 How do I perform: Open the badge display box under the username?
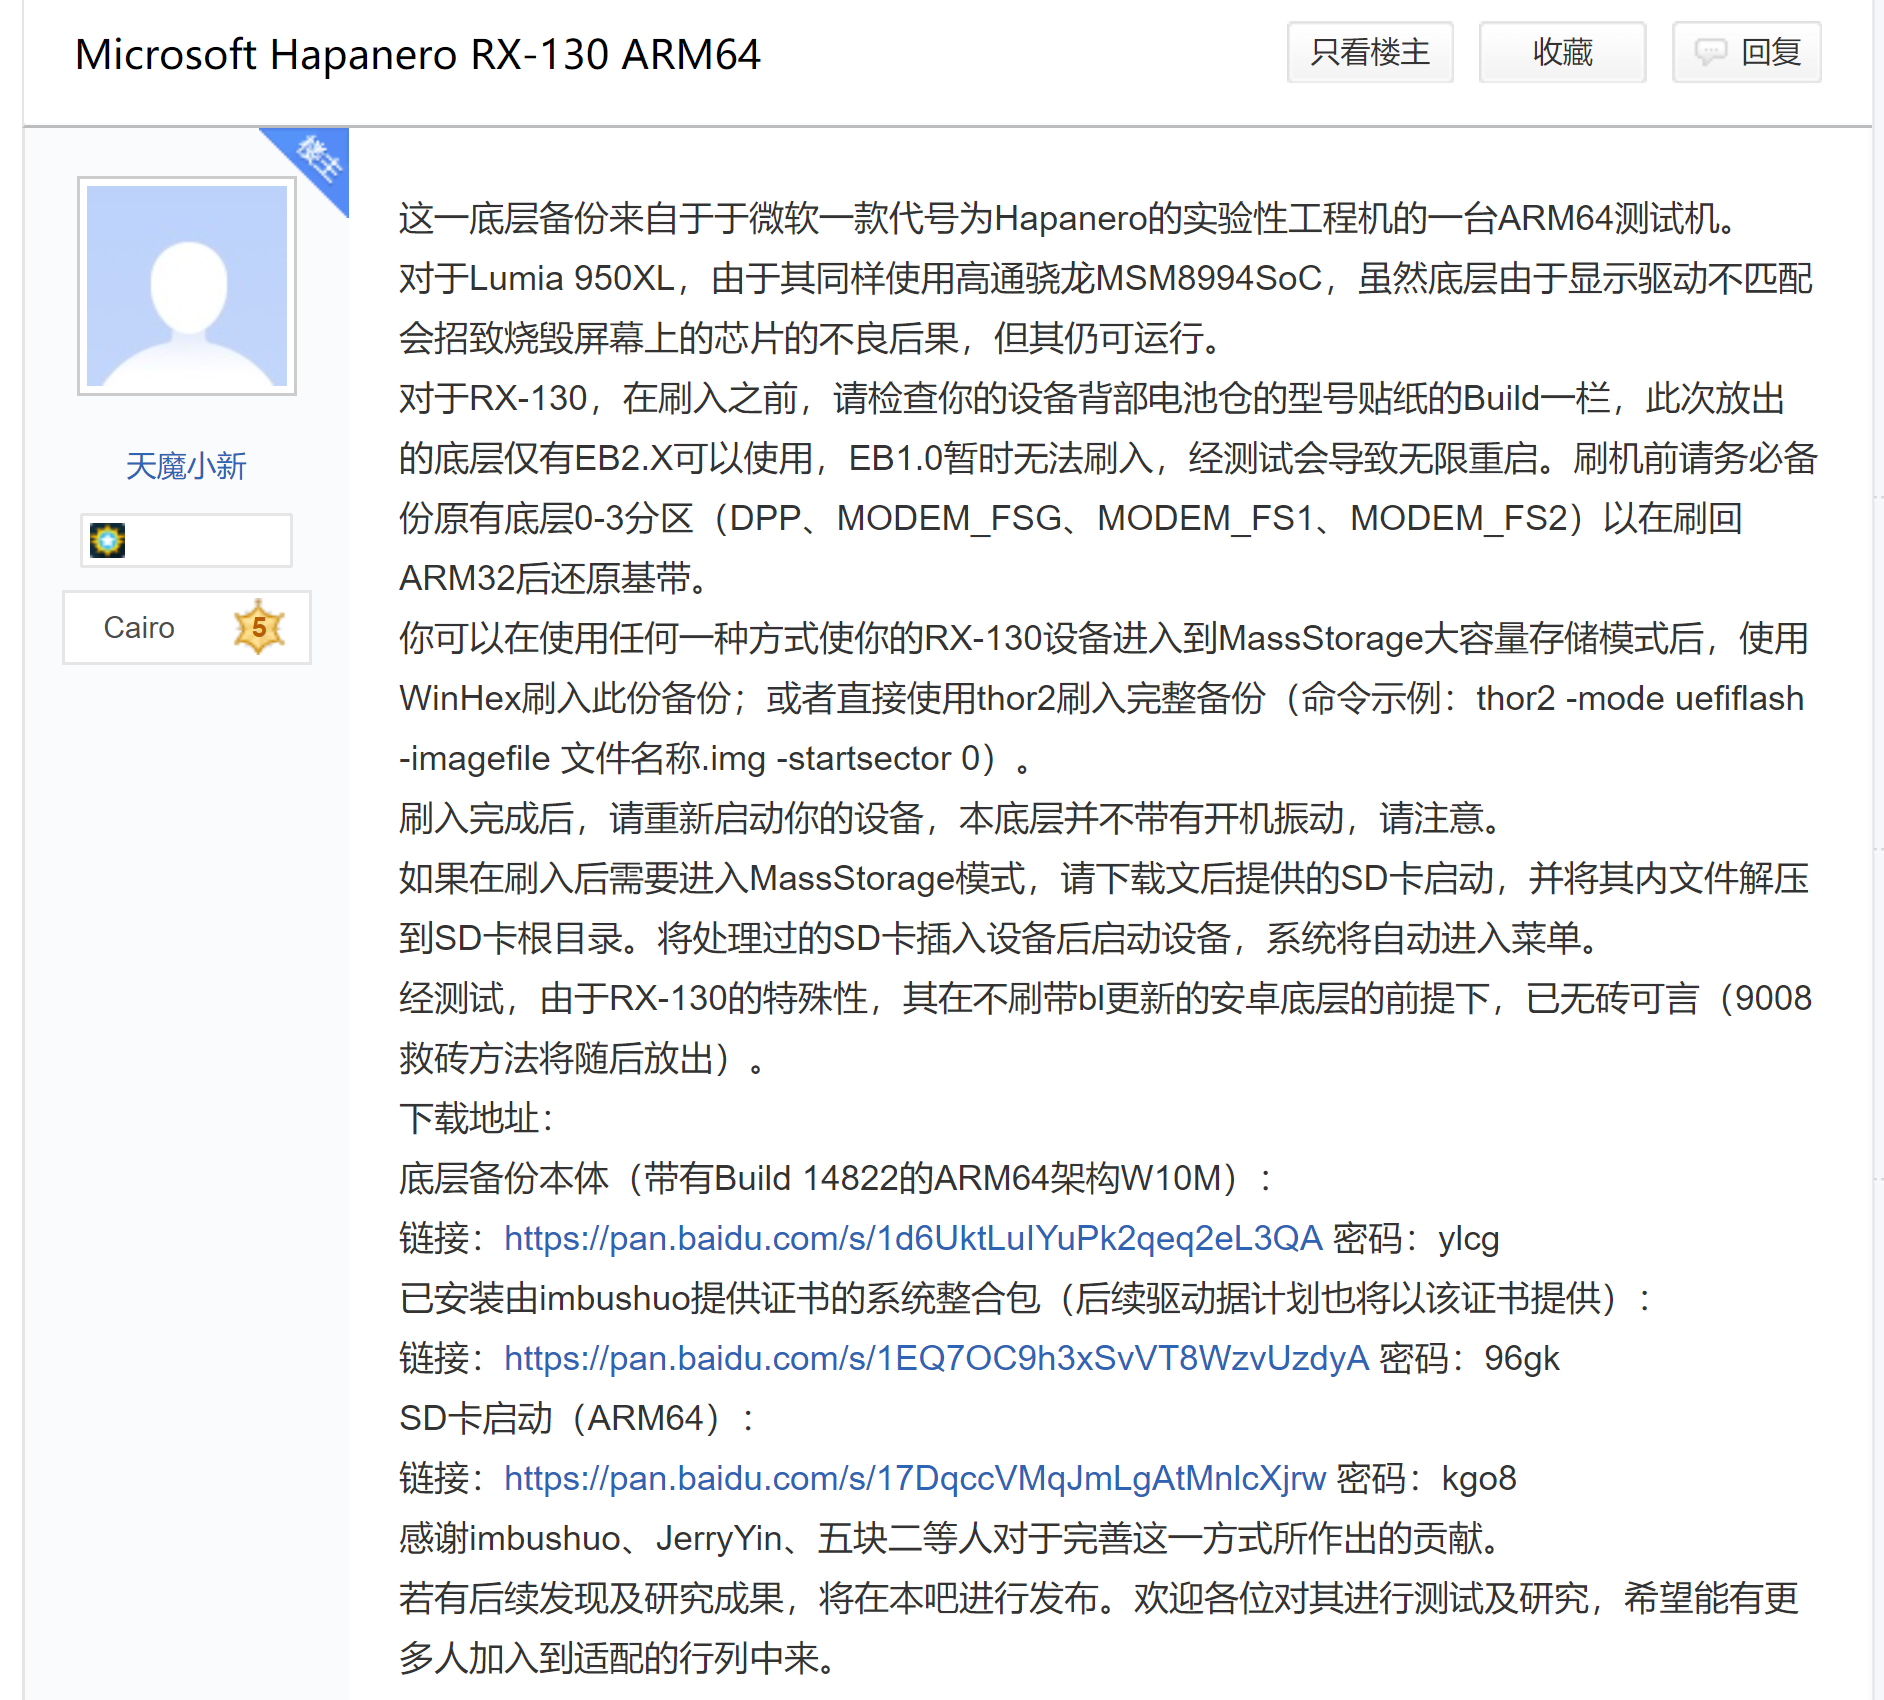click(x=186, y=540)
